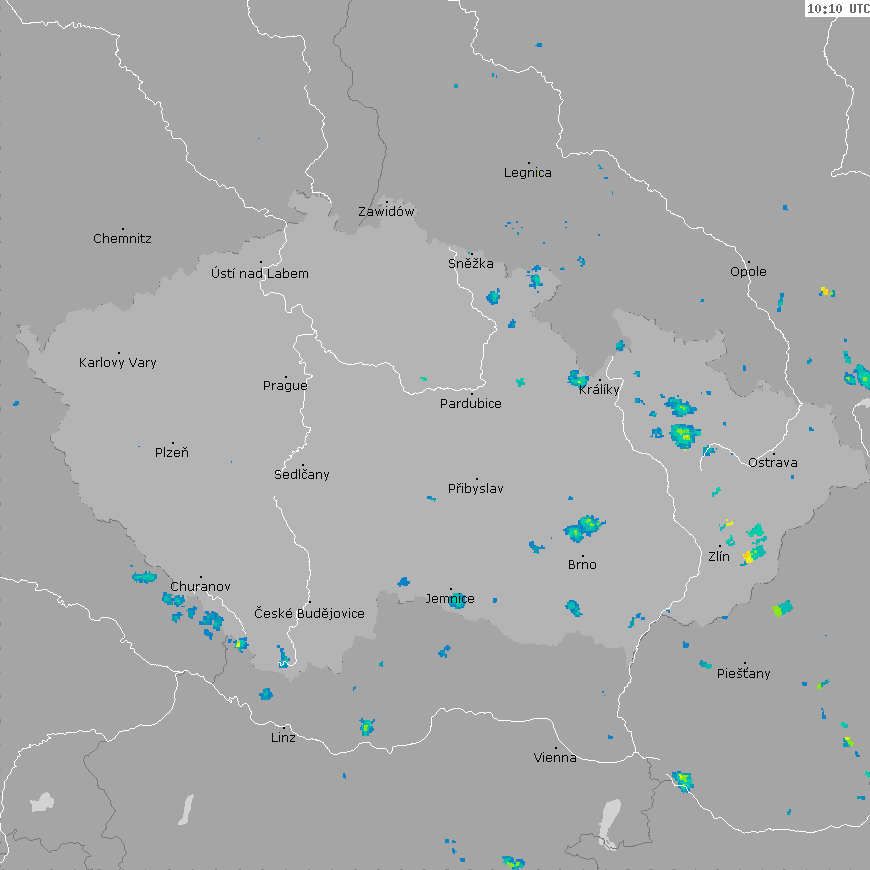Click the Piešťany city label
Image resolution: width=870 pixels, height=870 pixels.
pos(744,674)
